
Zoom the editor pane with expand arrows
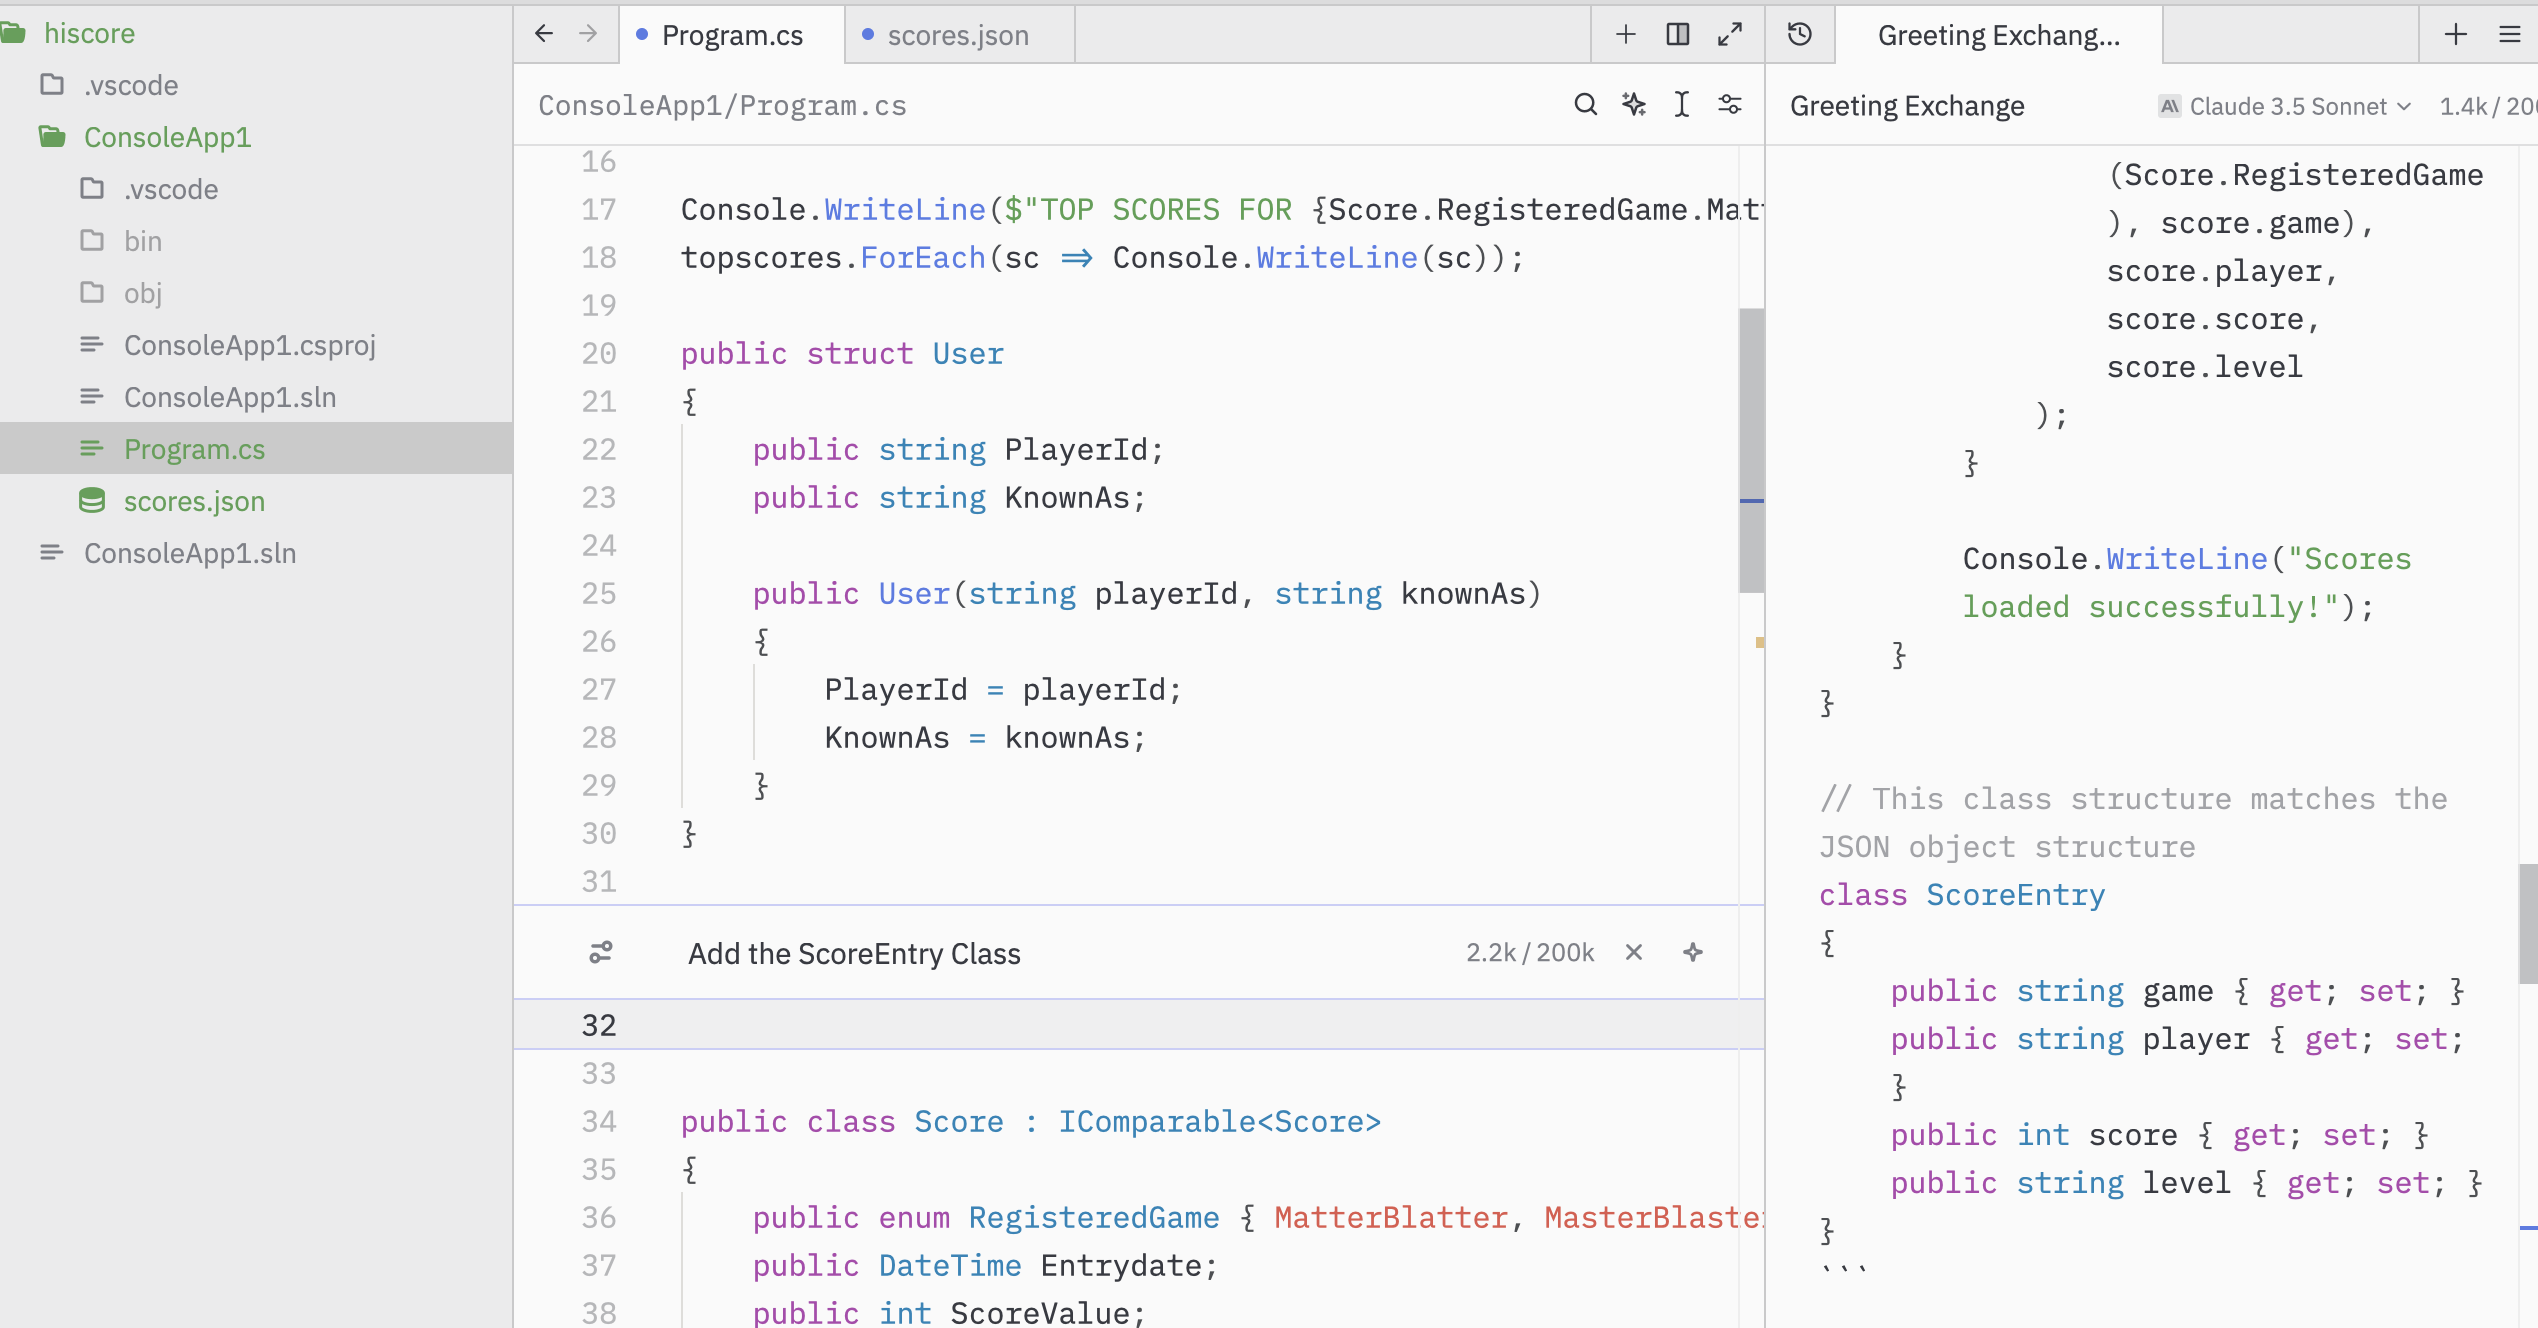tap(1730, 34)
